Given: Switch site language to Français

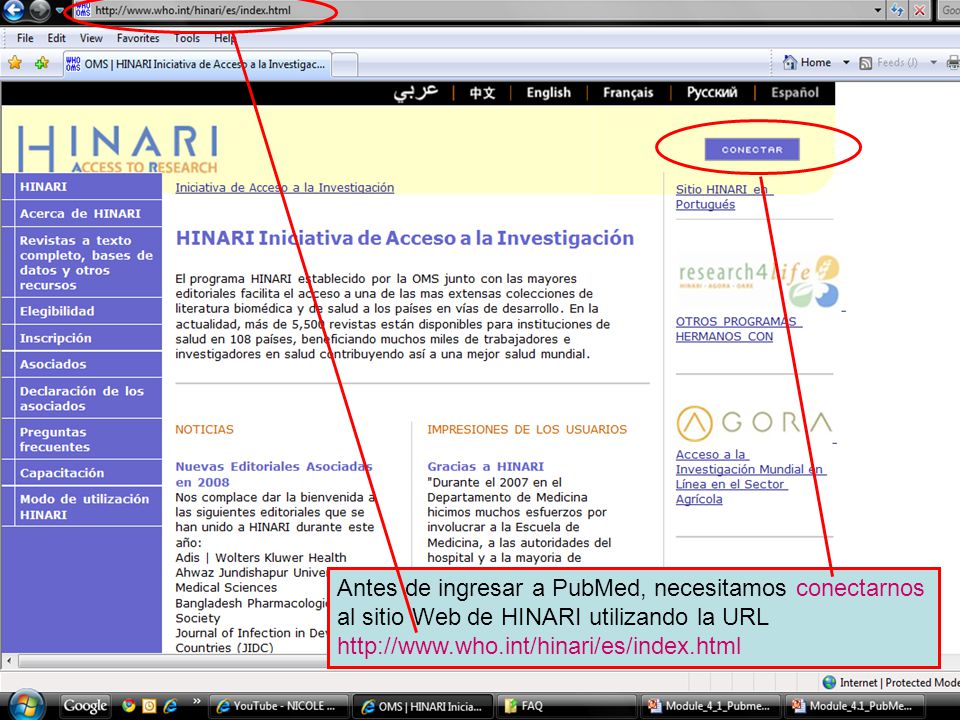Looking at the screenshot, I should [x=628, y=92].
